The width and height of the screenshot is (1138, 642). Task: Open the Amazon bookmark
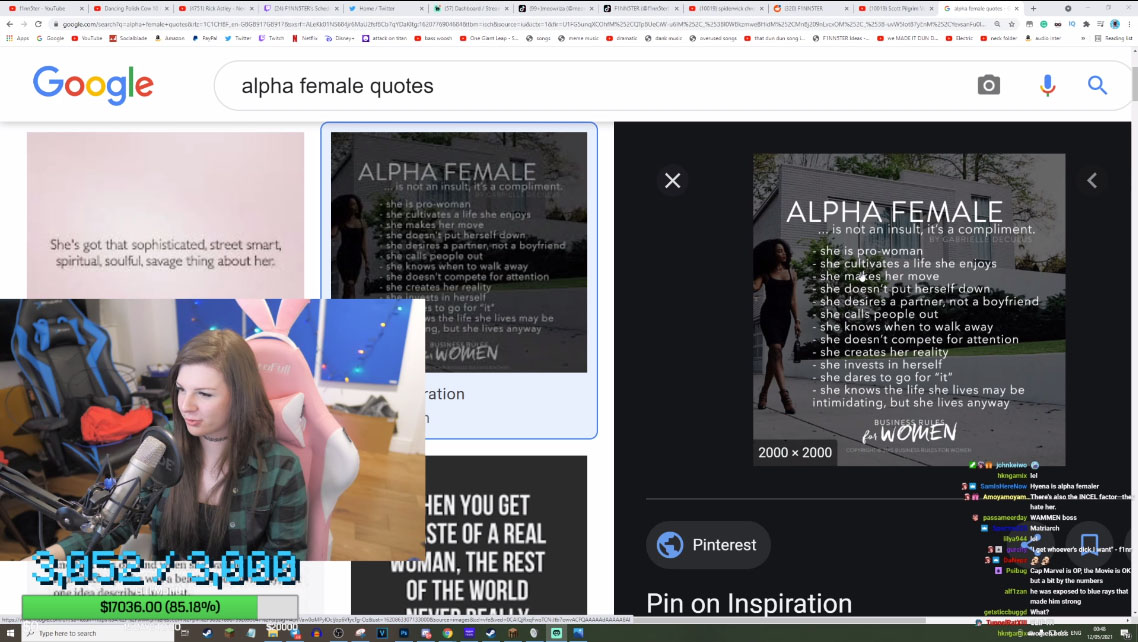[170, 38]
